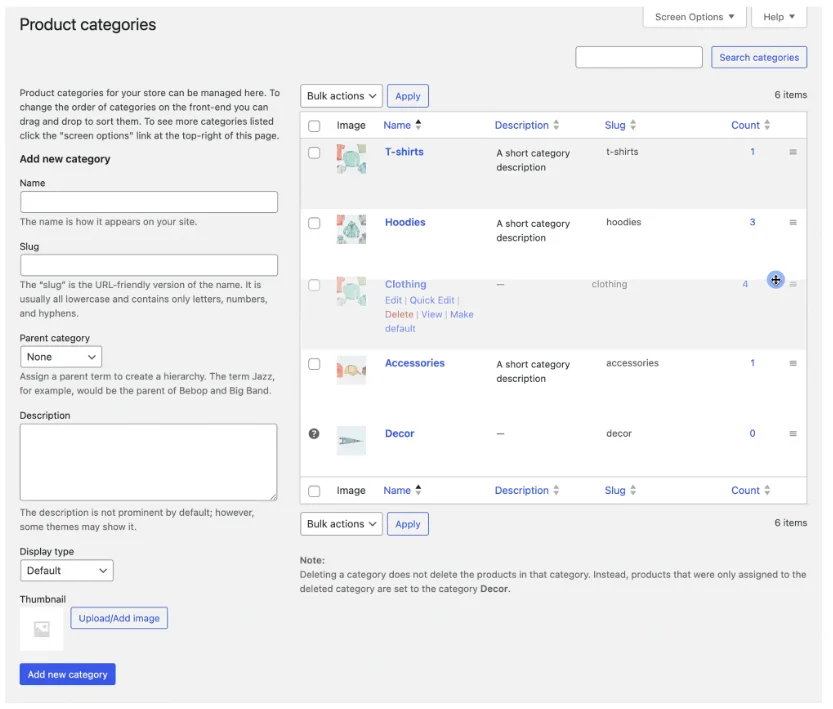Image resolution: width=833 pixels, height=709 pixels.
Task: Click the Accessories category thumbnail image
Action: (351, 370)
